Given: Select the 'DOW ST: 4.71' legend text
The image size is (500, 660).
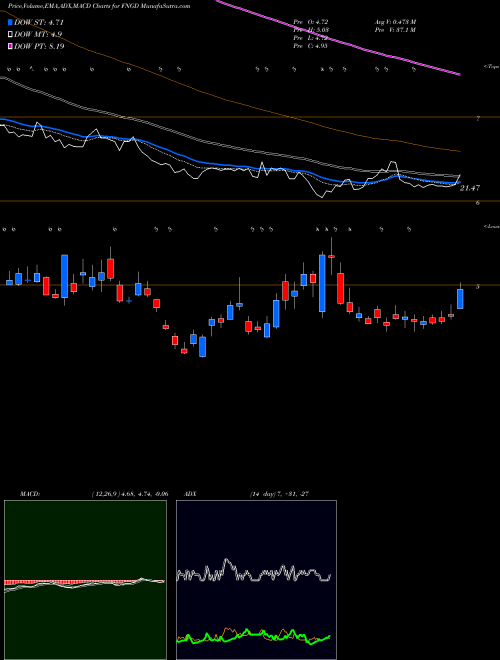Looking at the screenshot, I should pos(39,22).
